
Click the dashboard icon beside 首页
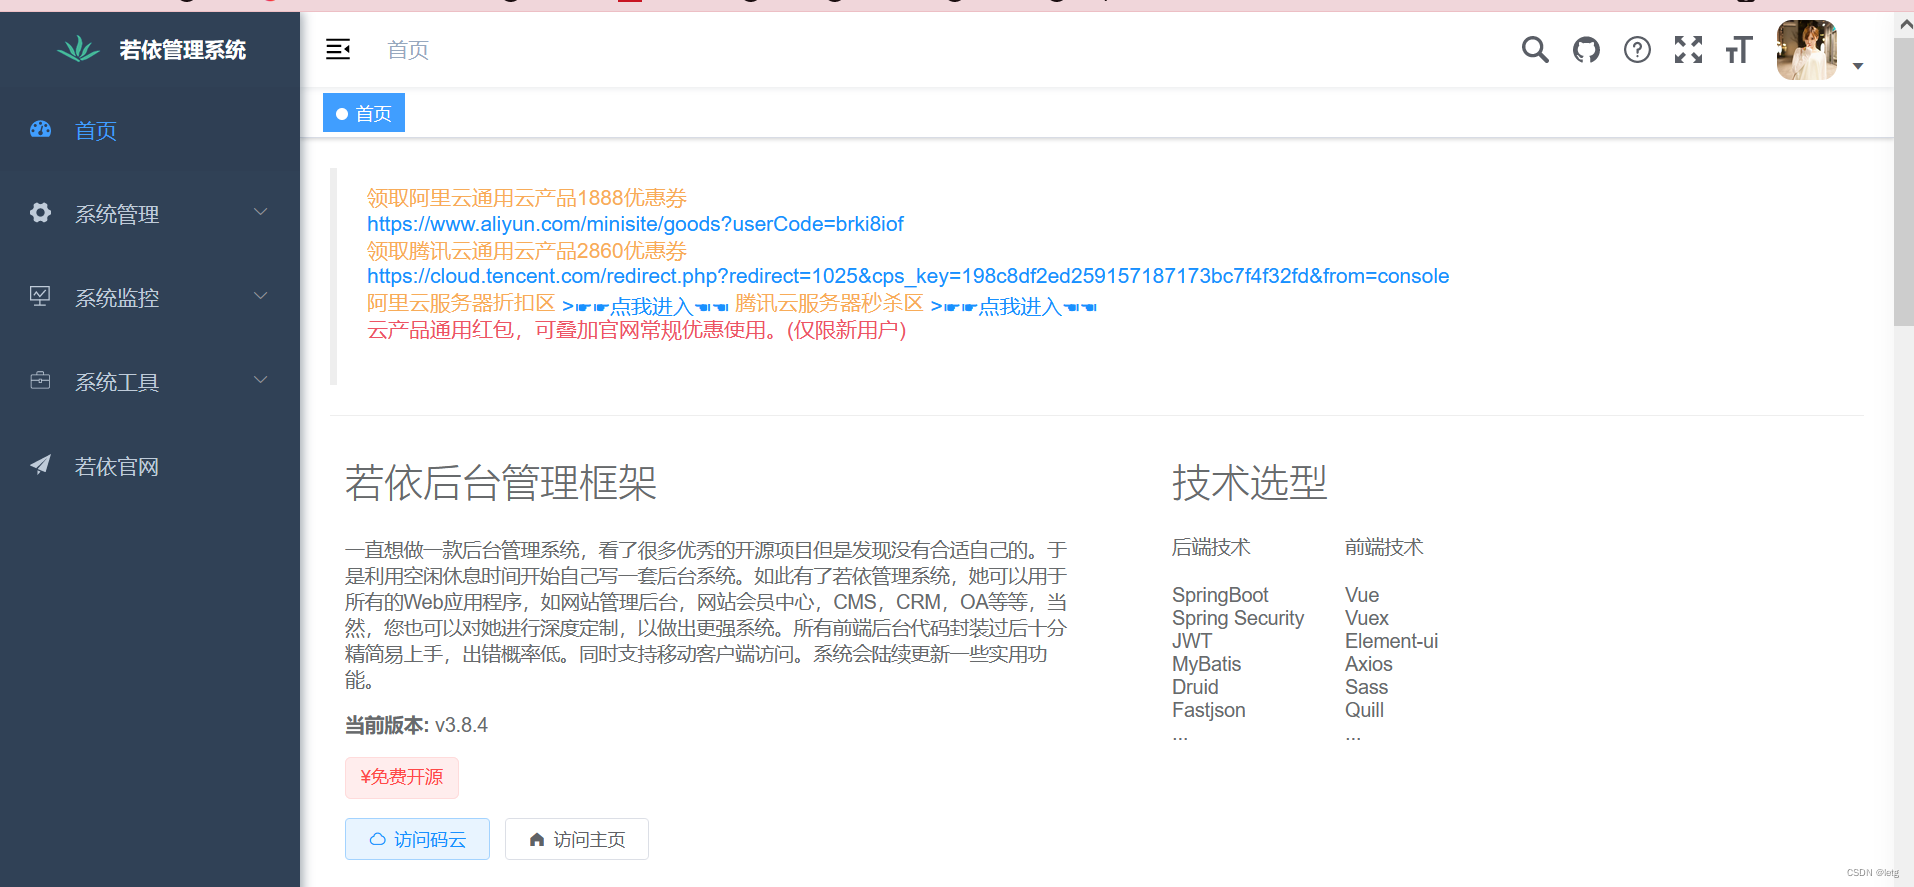coord(40,129)
